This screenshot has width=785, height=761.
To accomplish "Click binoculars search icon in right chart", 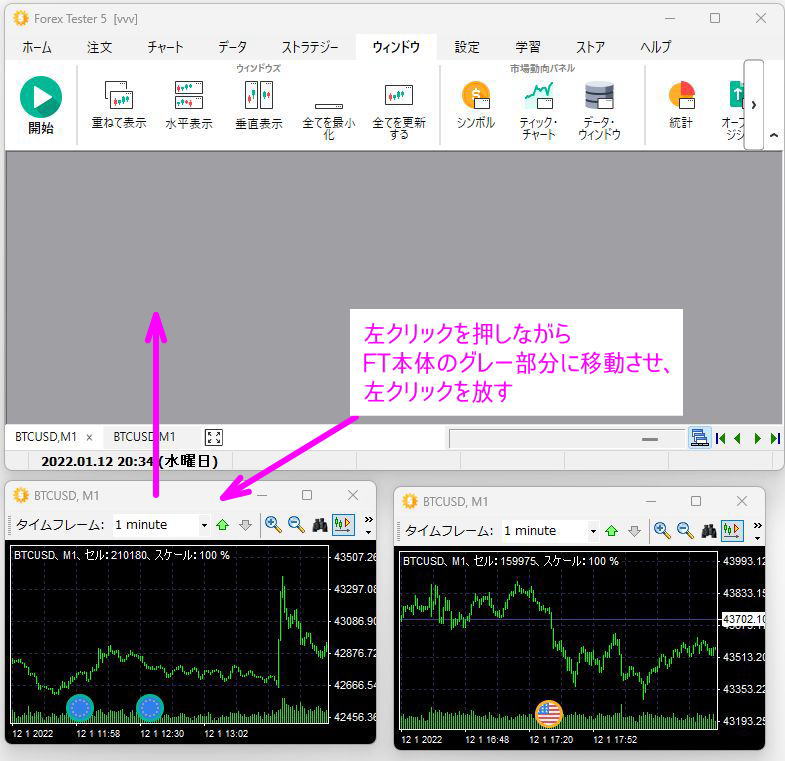I will [x=709, y=531].
